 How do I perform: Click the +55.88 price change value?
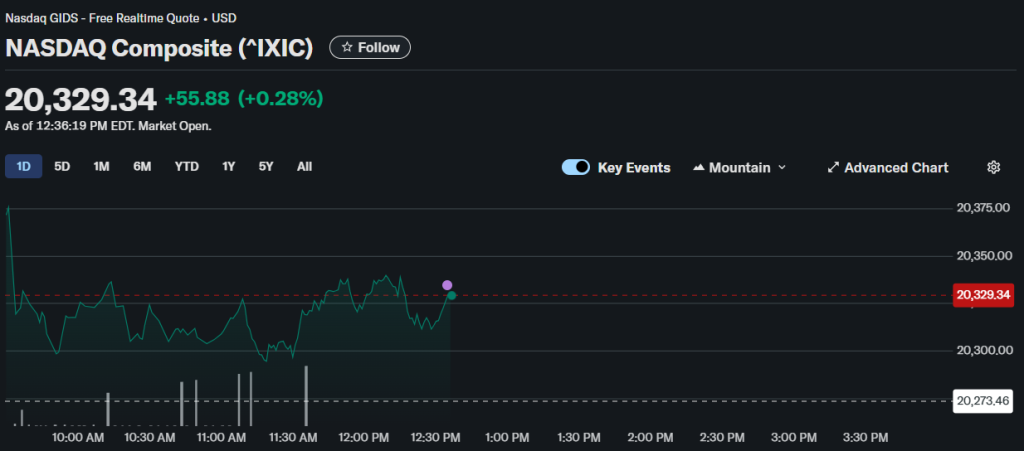pos(197,99)
